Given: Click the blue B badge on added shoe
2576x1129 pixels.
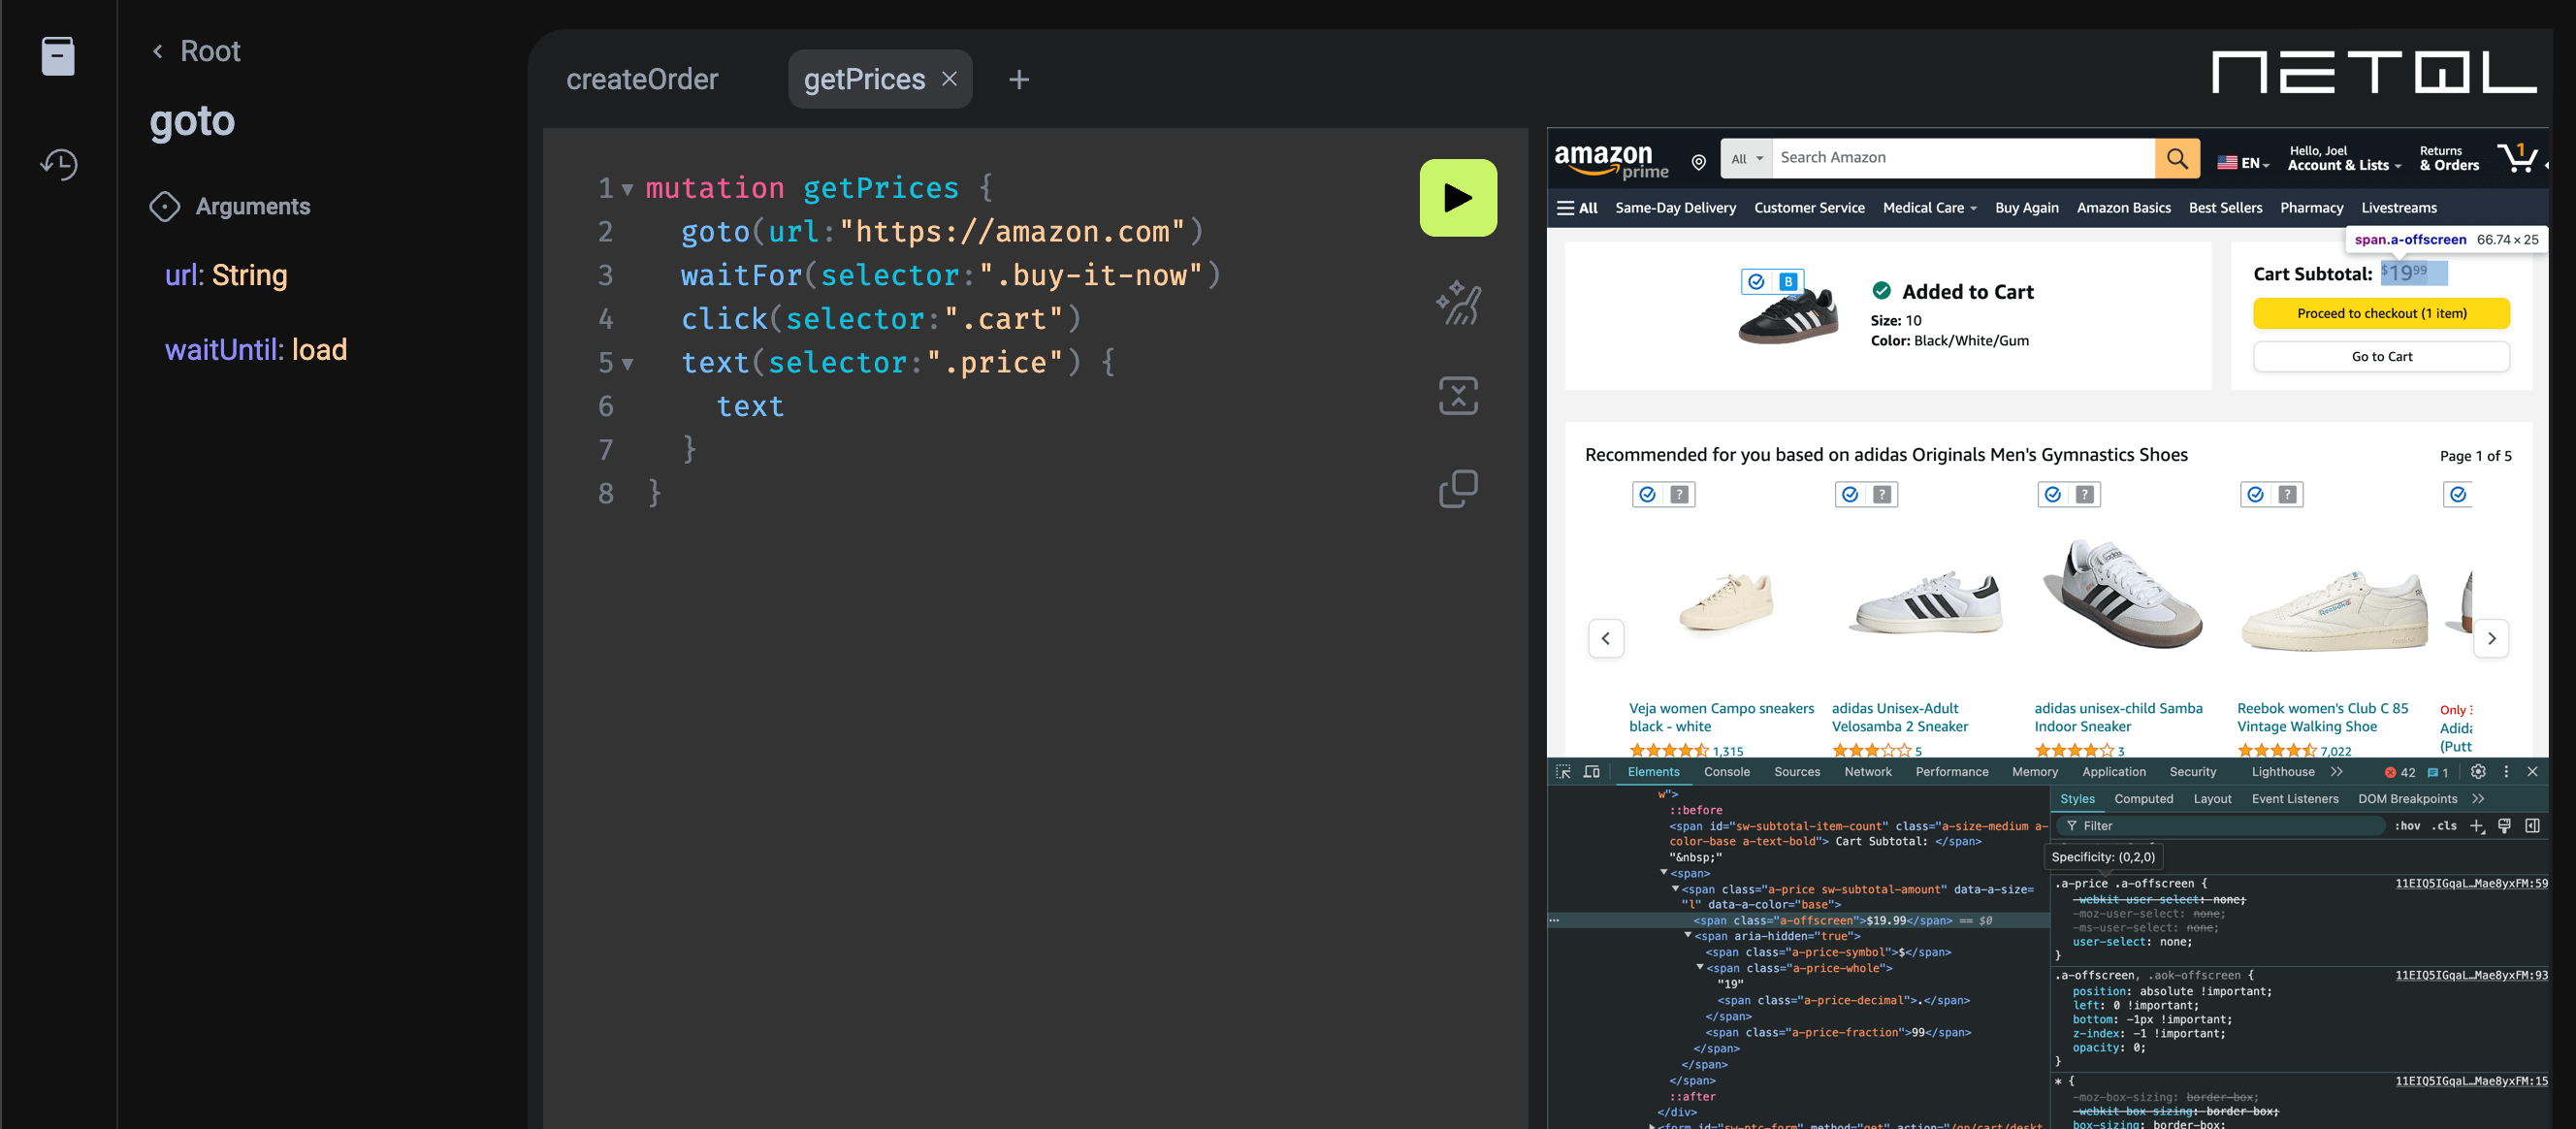Looking at the screenshot, I should (1787, 282).
